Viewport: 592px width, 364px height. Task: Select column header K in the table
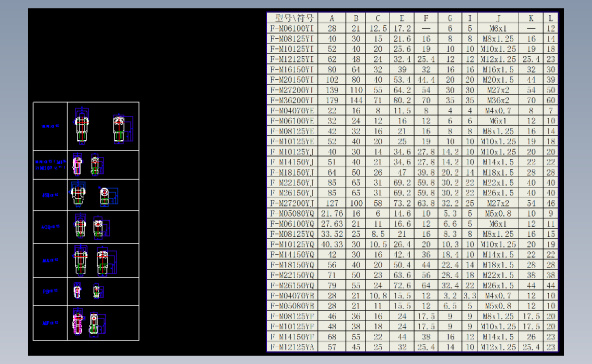(x=531, y=18)
